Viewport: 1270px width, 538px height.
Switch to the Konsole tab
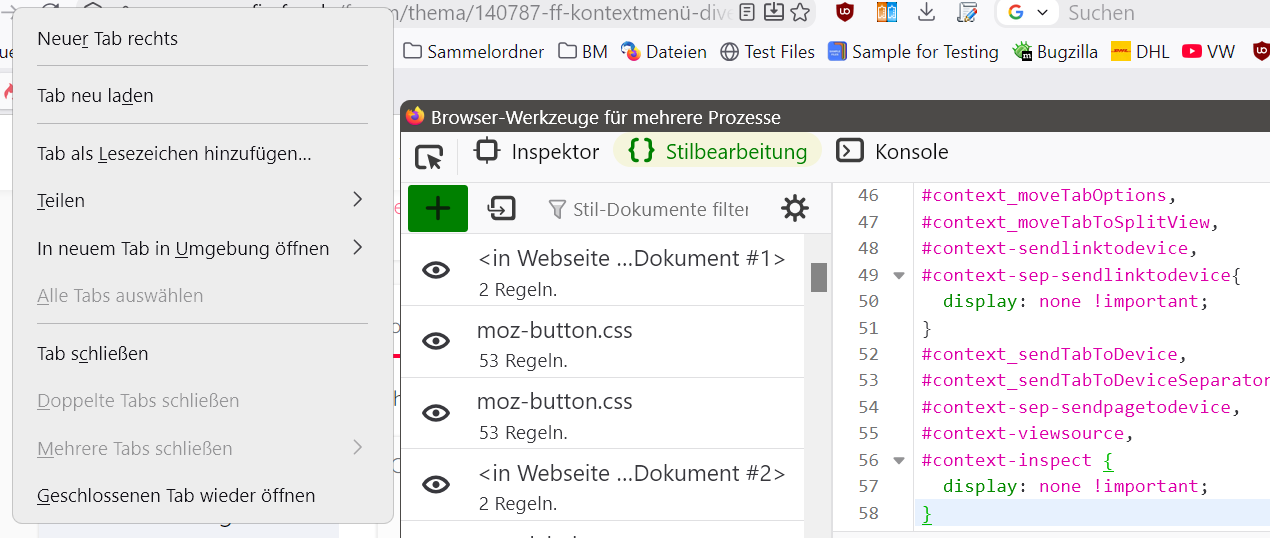893,152
